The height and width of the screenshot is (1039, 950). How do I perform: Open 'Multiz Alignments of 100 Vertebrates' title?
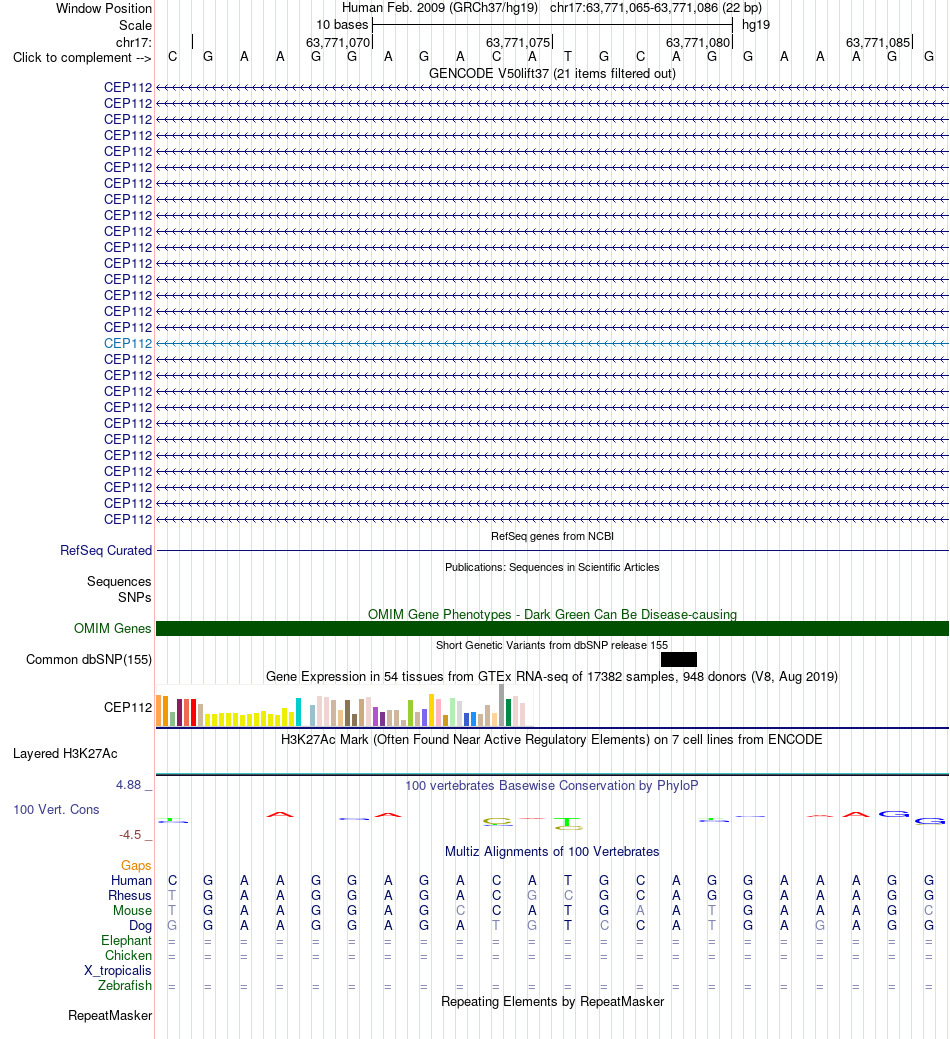coord(553,852)
